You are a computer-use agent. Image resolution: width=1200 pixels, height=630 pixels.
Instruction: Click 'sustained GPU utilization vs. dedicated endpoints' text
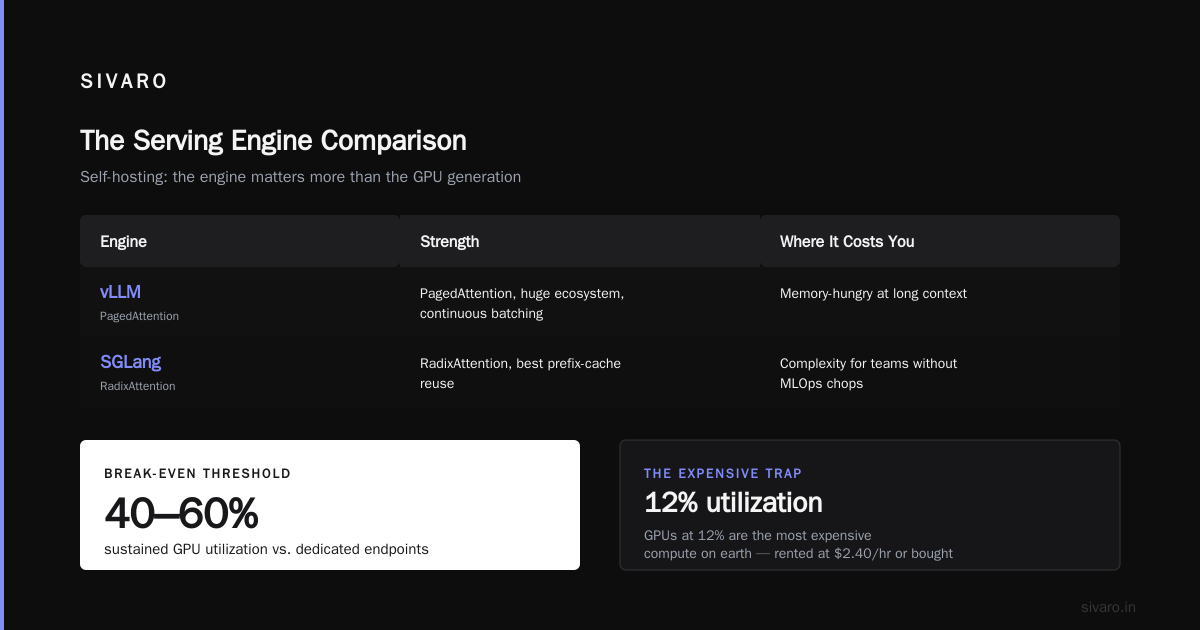[x=266, y=549]
